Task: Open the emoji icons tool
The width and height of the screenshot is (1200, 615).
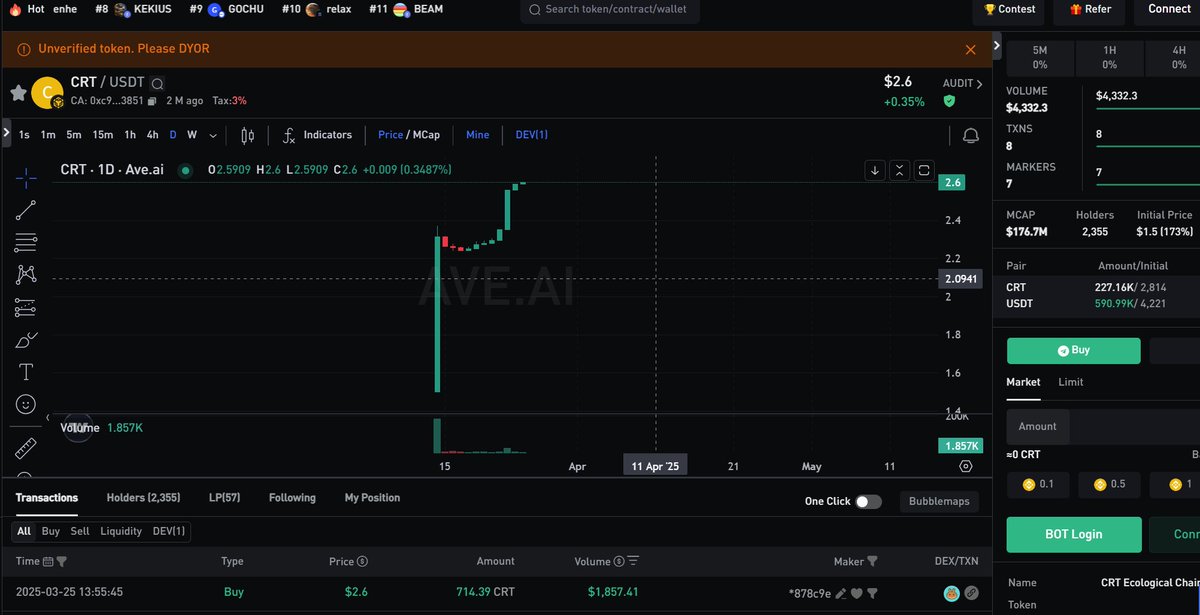Action: coord(26,404)
